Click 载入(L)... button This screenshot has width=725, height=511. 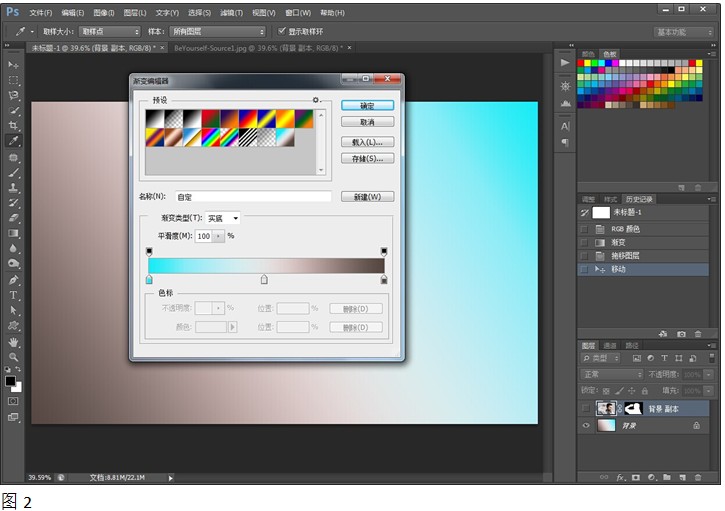(368, 142)
